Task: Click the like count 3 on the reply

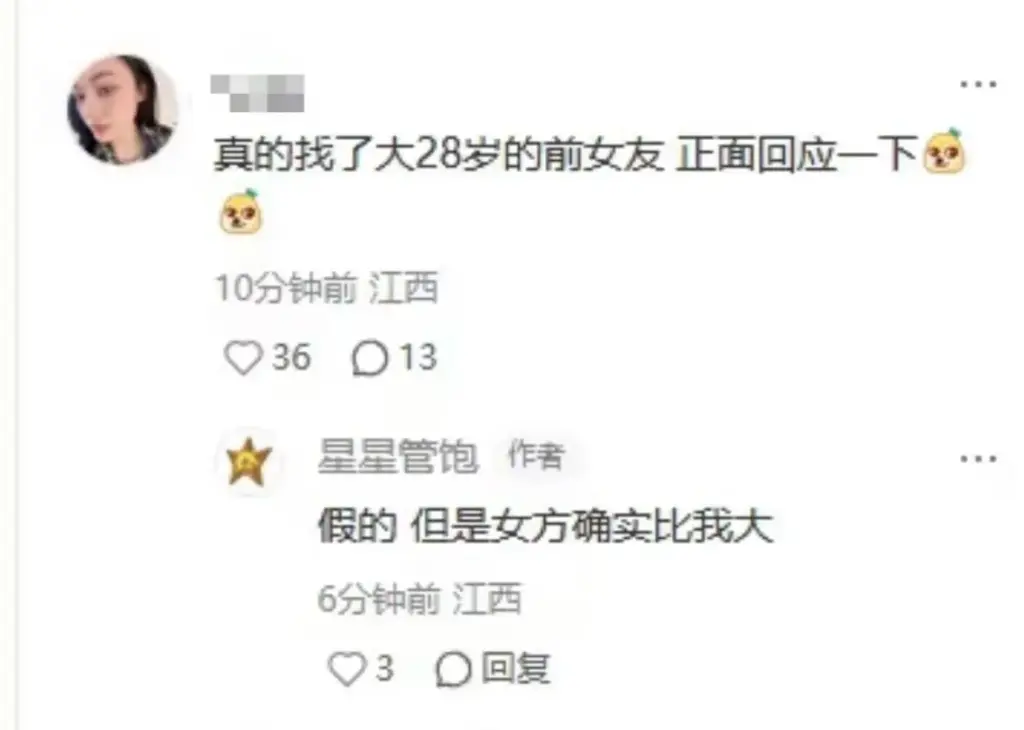Action: click(385, 669)
